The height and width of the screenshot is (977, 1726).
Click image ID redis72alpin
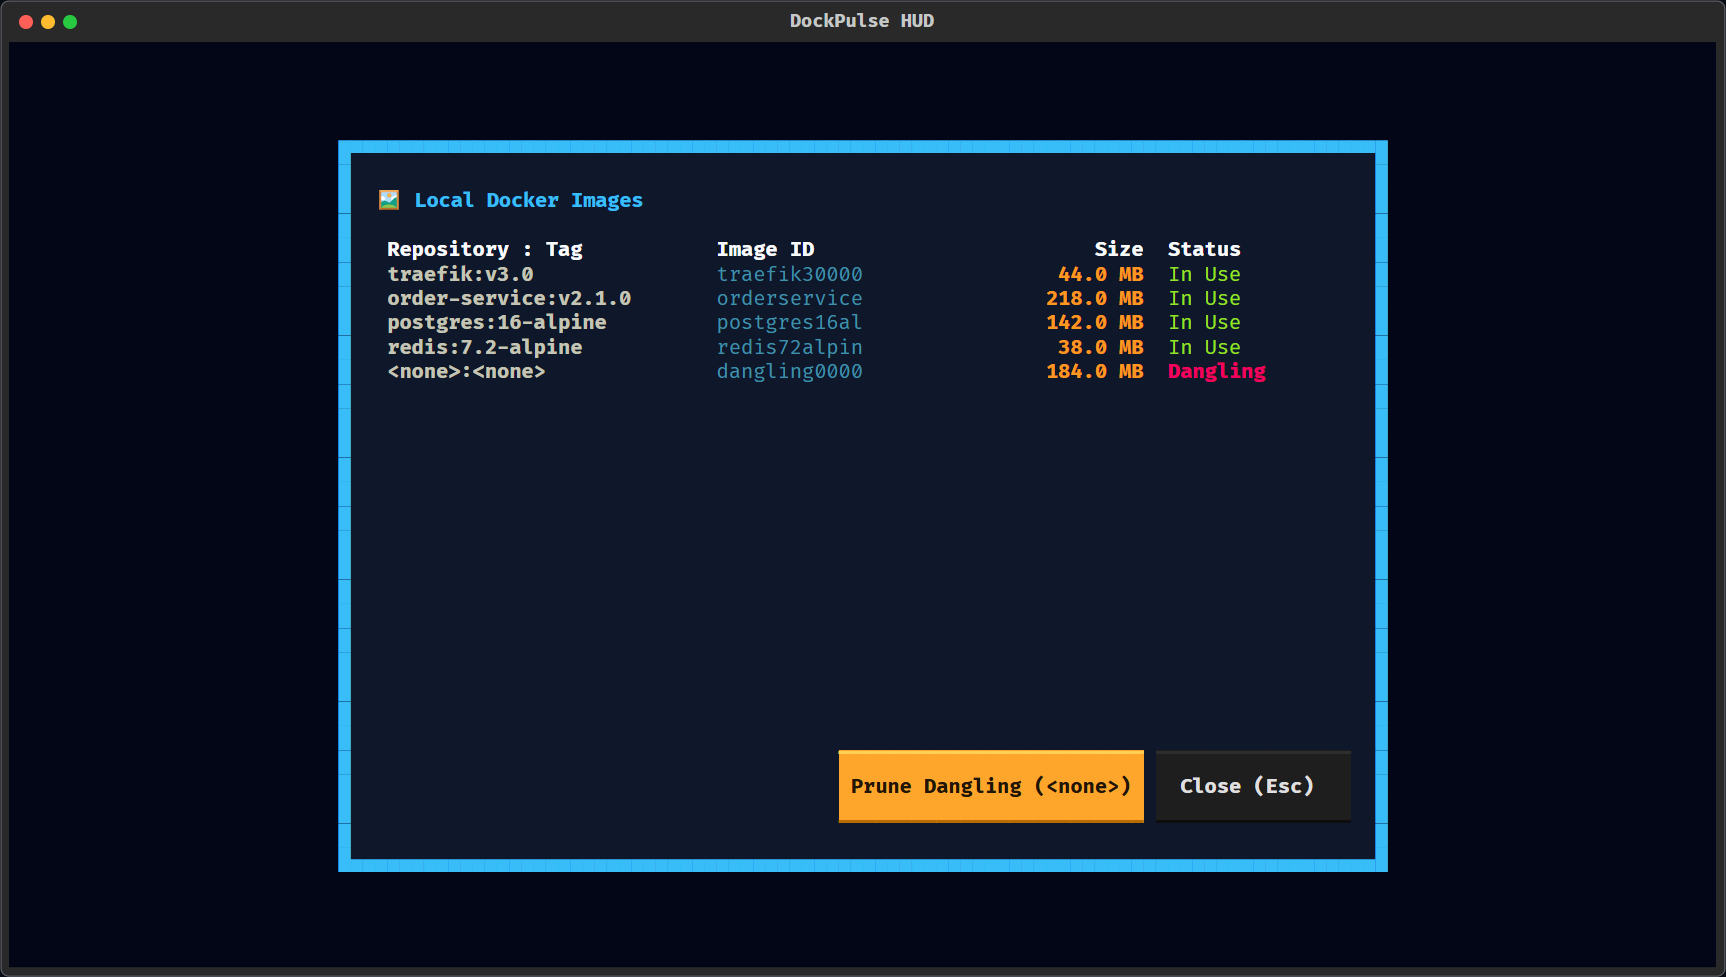point(790,347)
